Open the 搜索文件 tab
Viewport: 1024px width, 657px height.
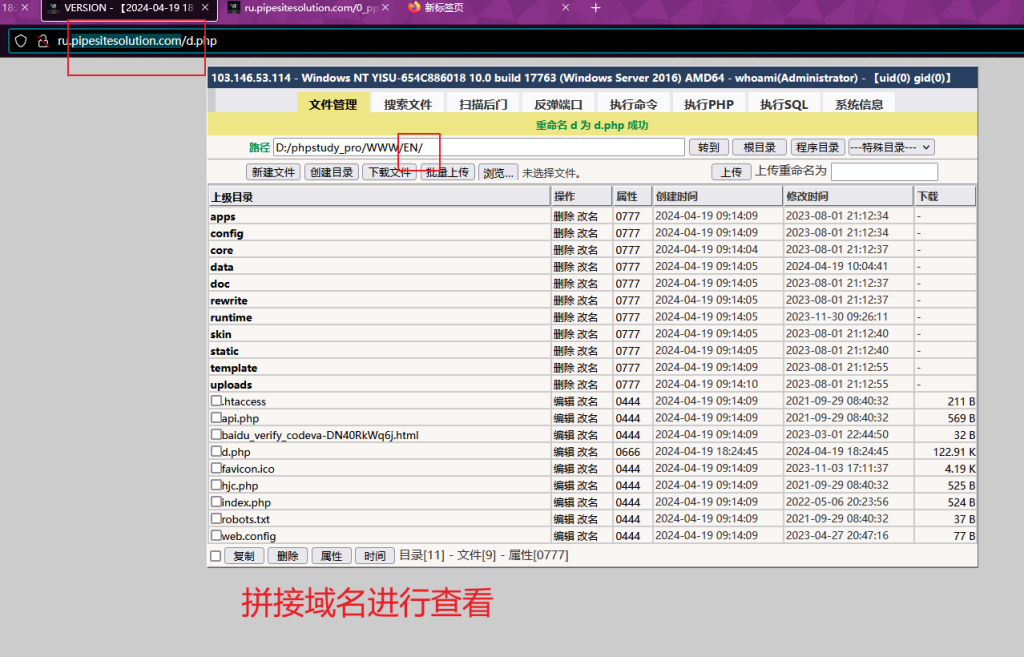pos(408,104)
